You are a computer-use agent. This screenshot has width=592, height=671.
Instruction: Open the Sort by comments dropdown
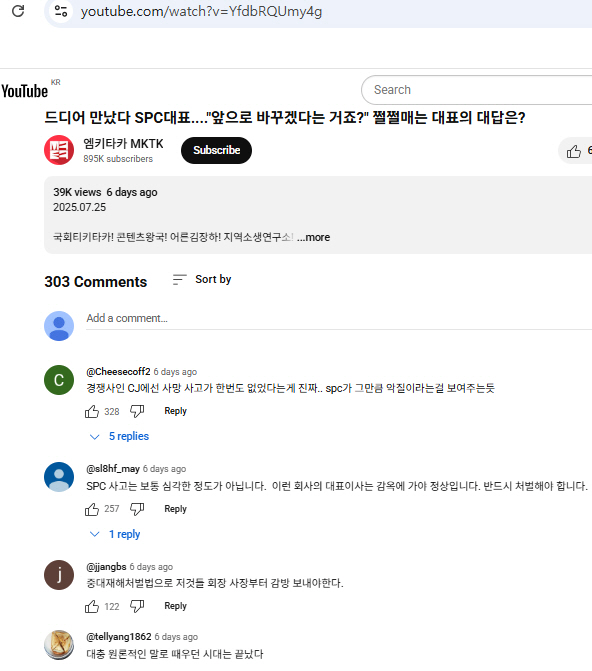click(202, 279)
